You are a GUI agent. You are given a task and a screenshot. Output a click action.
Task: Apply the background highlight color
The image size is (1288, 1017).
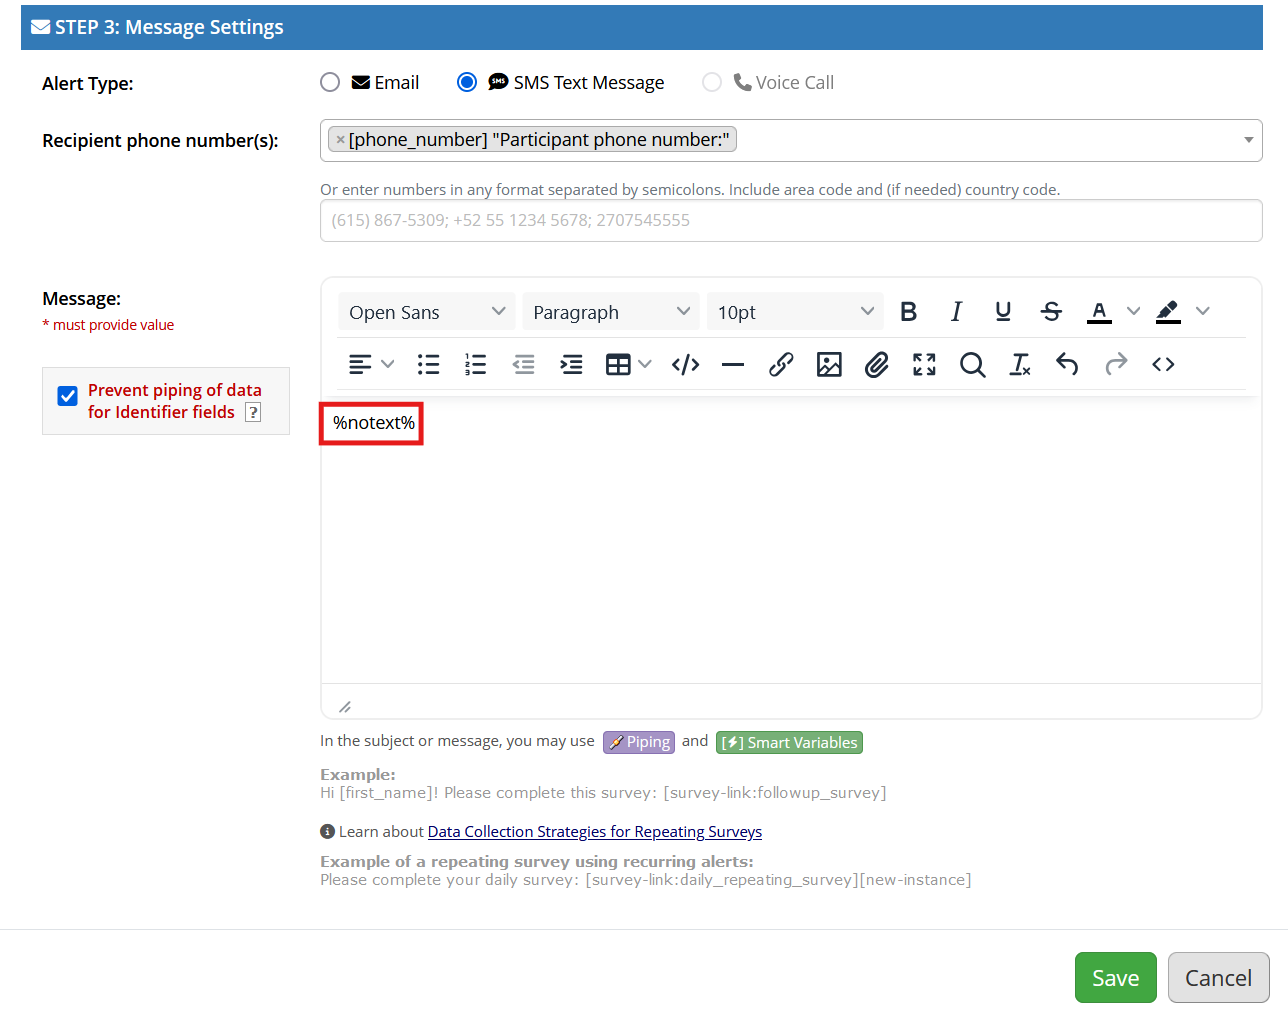pyautogui.click(x=1168, y=312)
